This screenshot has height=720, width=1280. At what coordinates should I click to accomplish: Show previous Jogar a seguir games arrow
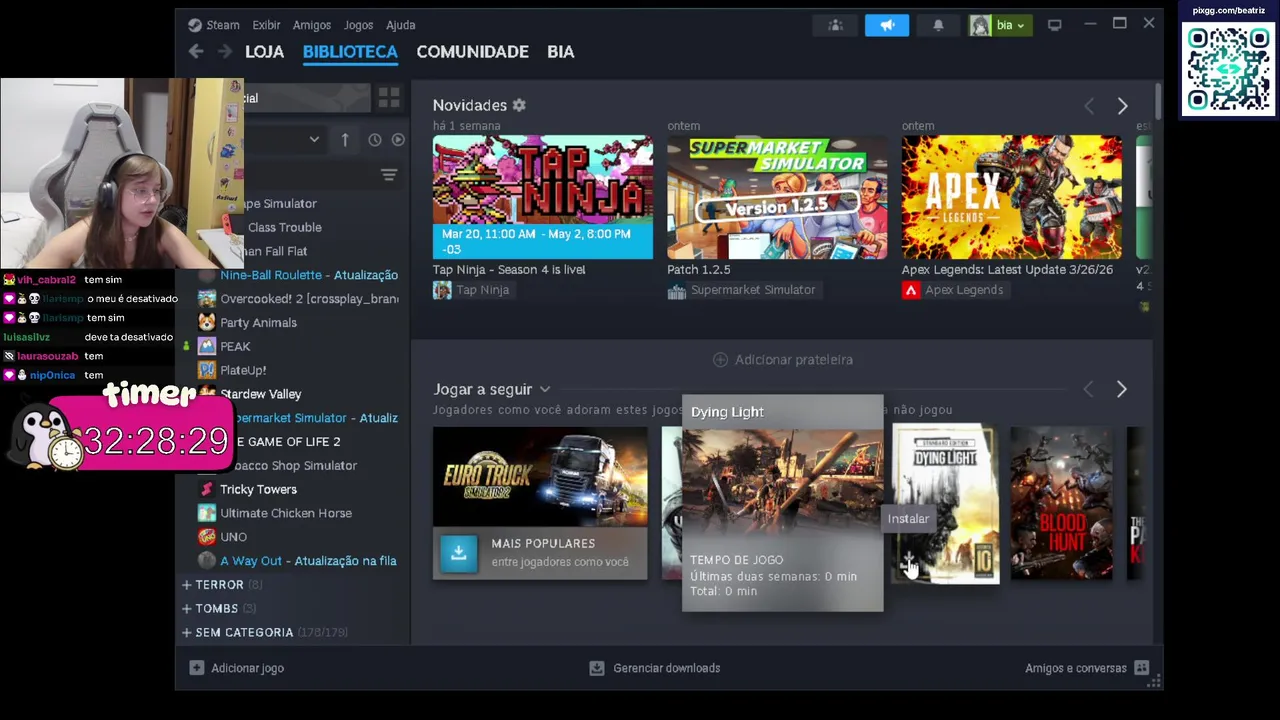point(1088,389)
